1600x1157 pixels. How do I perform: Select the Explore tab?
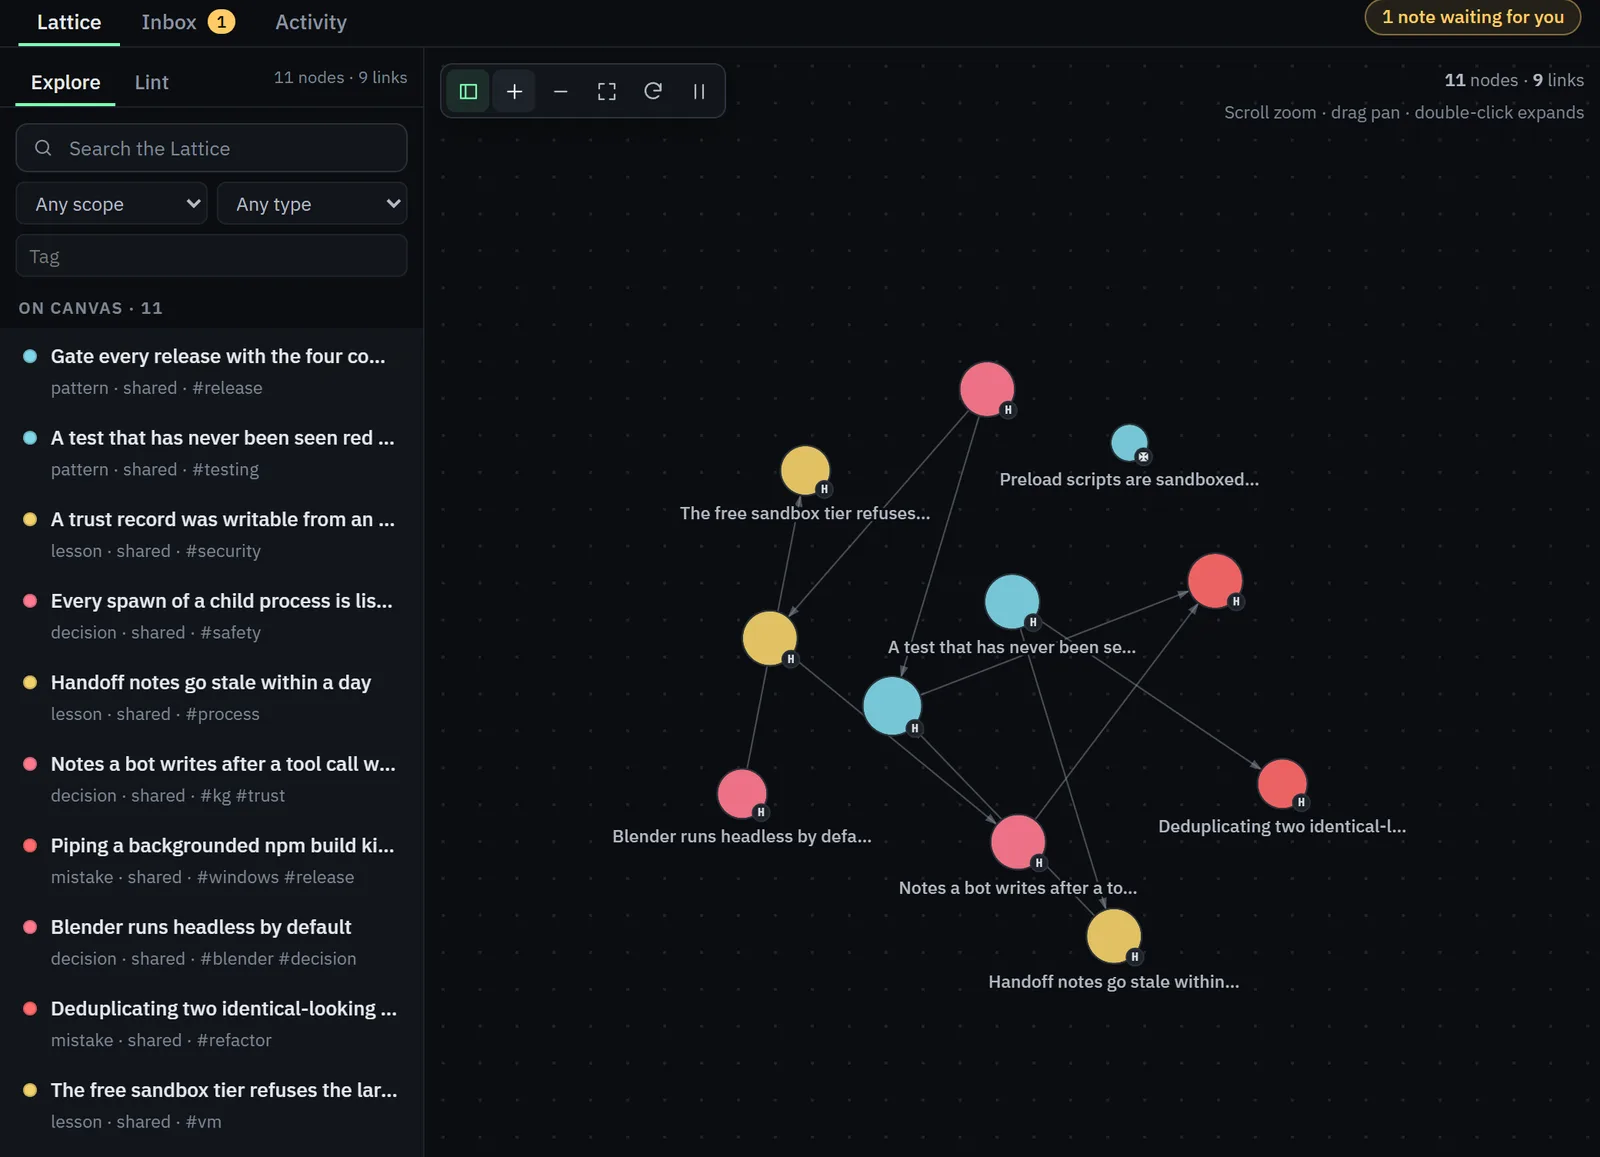pyautogui.click(x=65, y=82)
